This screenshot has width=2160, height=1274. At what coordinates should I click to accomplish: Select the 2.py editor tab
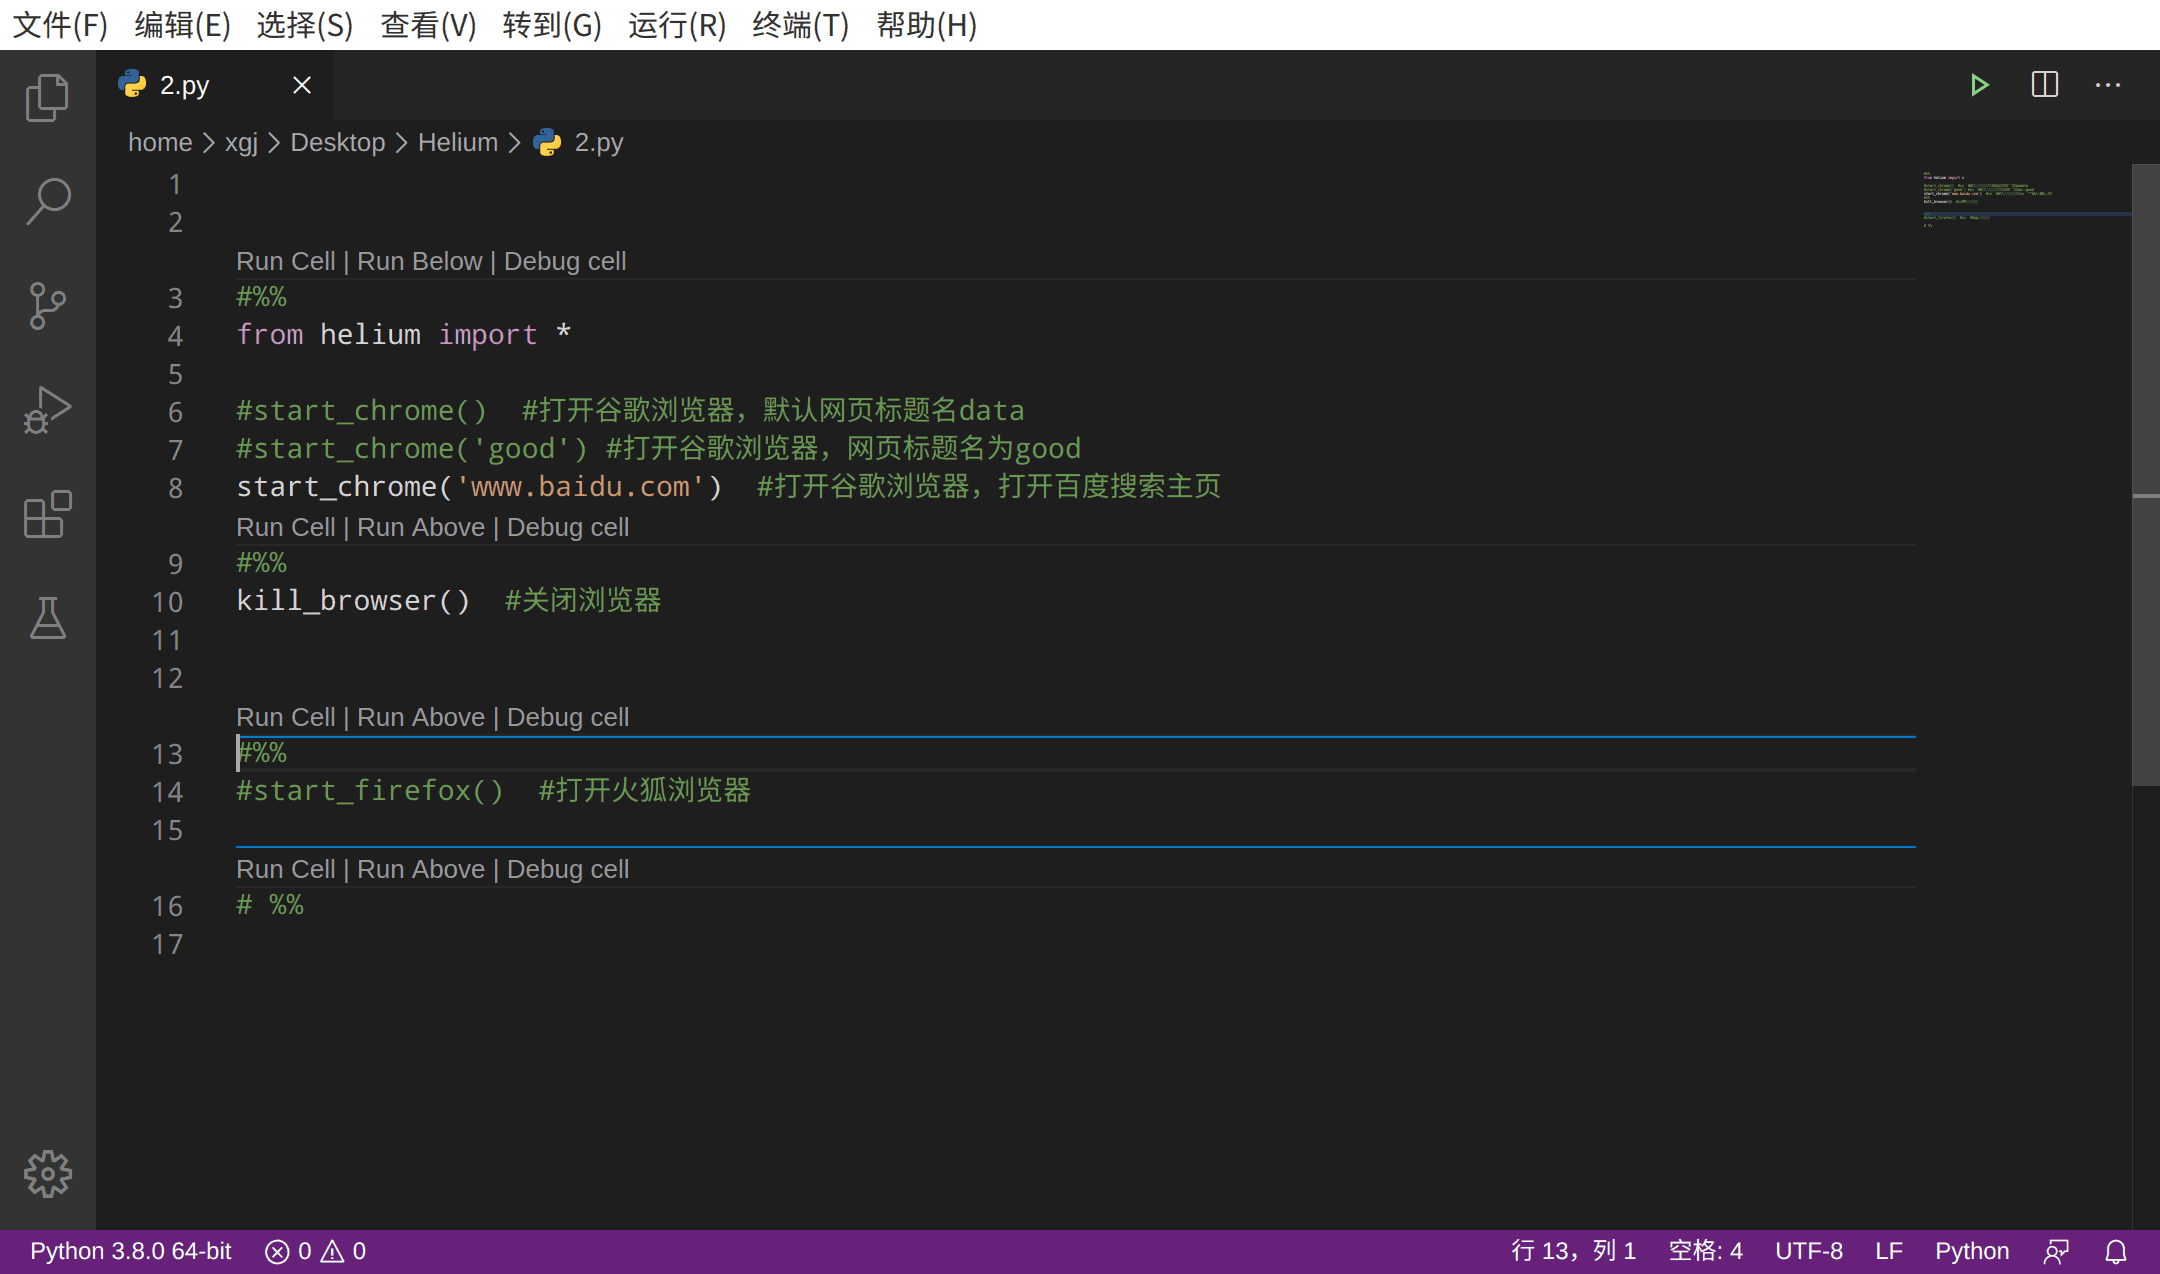(183, 85)
